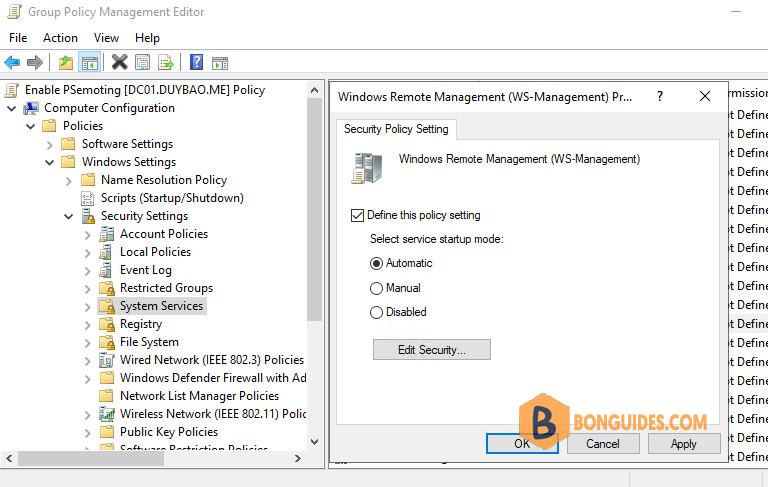Click the System Services folder-lock icon
Viewport: 768px width, 487px height.
107,306
